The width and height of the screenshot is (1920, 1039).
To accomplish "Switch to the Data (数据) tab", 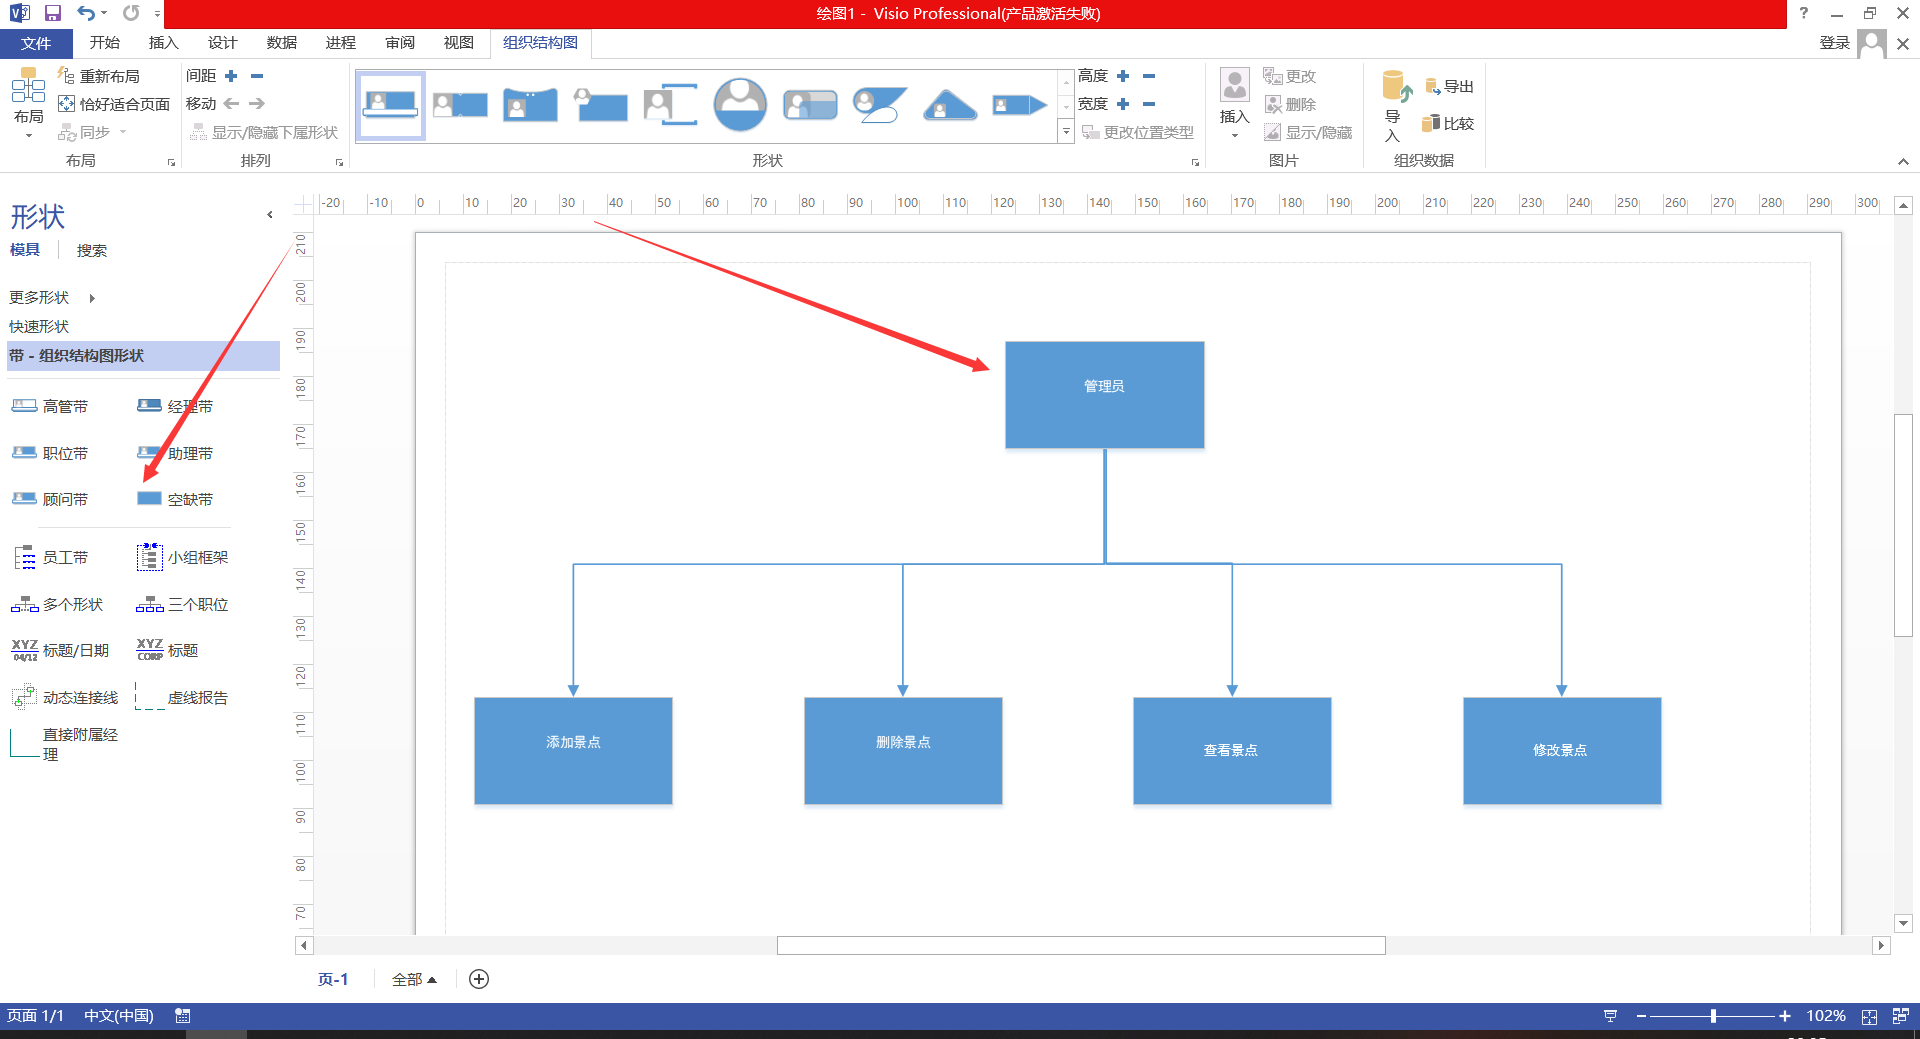I will click(282, 42).
